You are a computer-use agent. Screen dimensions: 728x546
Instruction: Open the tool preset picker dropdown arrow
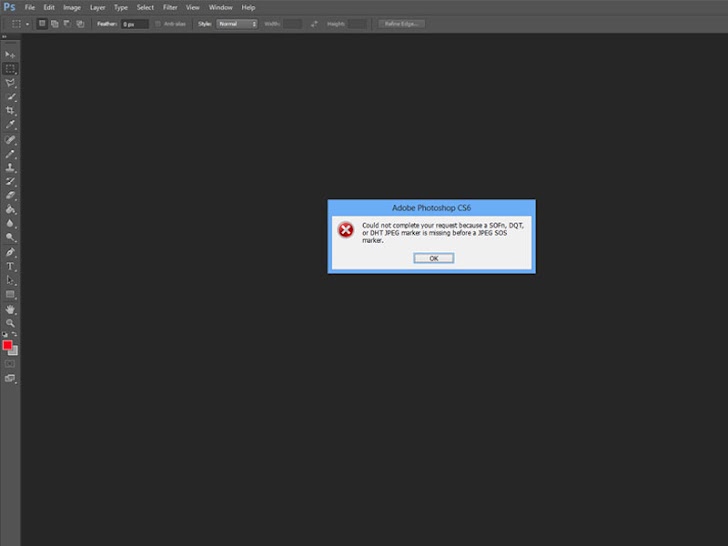click(27, 24)
